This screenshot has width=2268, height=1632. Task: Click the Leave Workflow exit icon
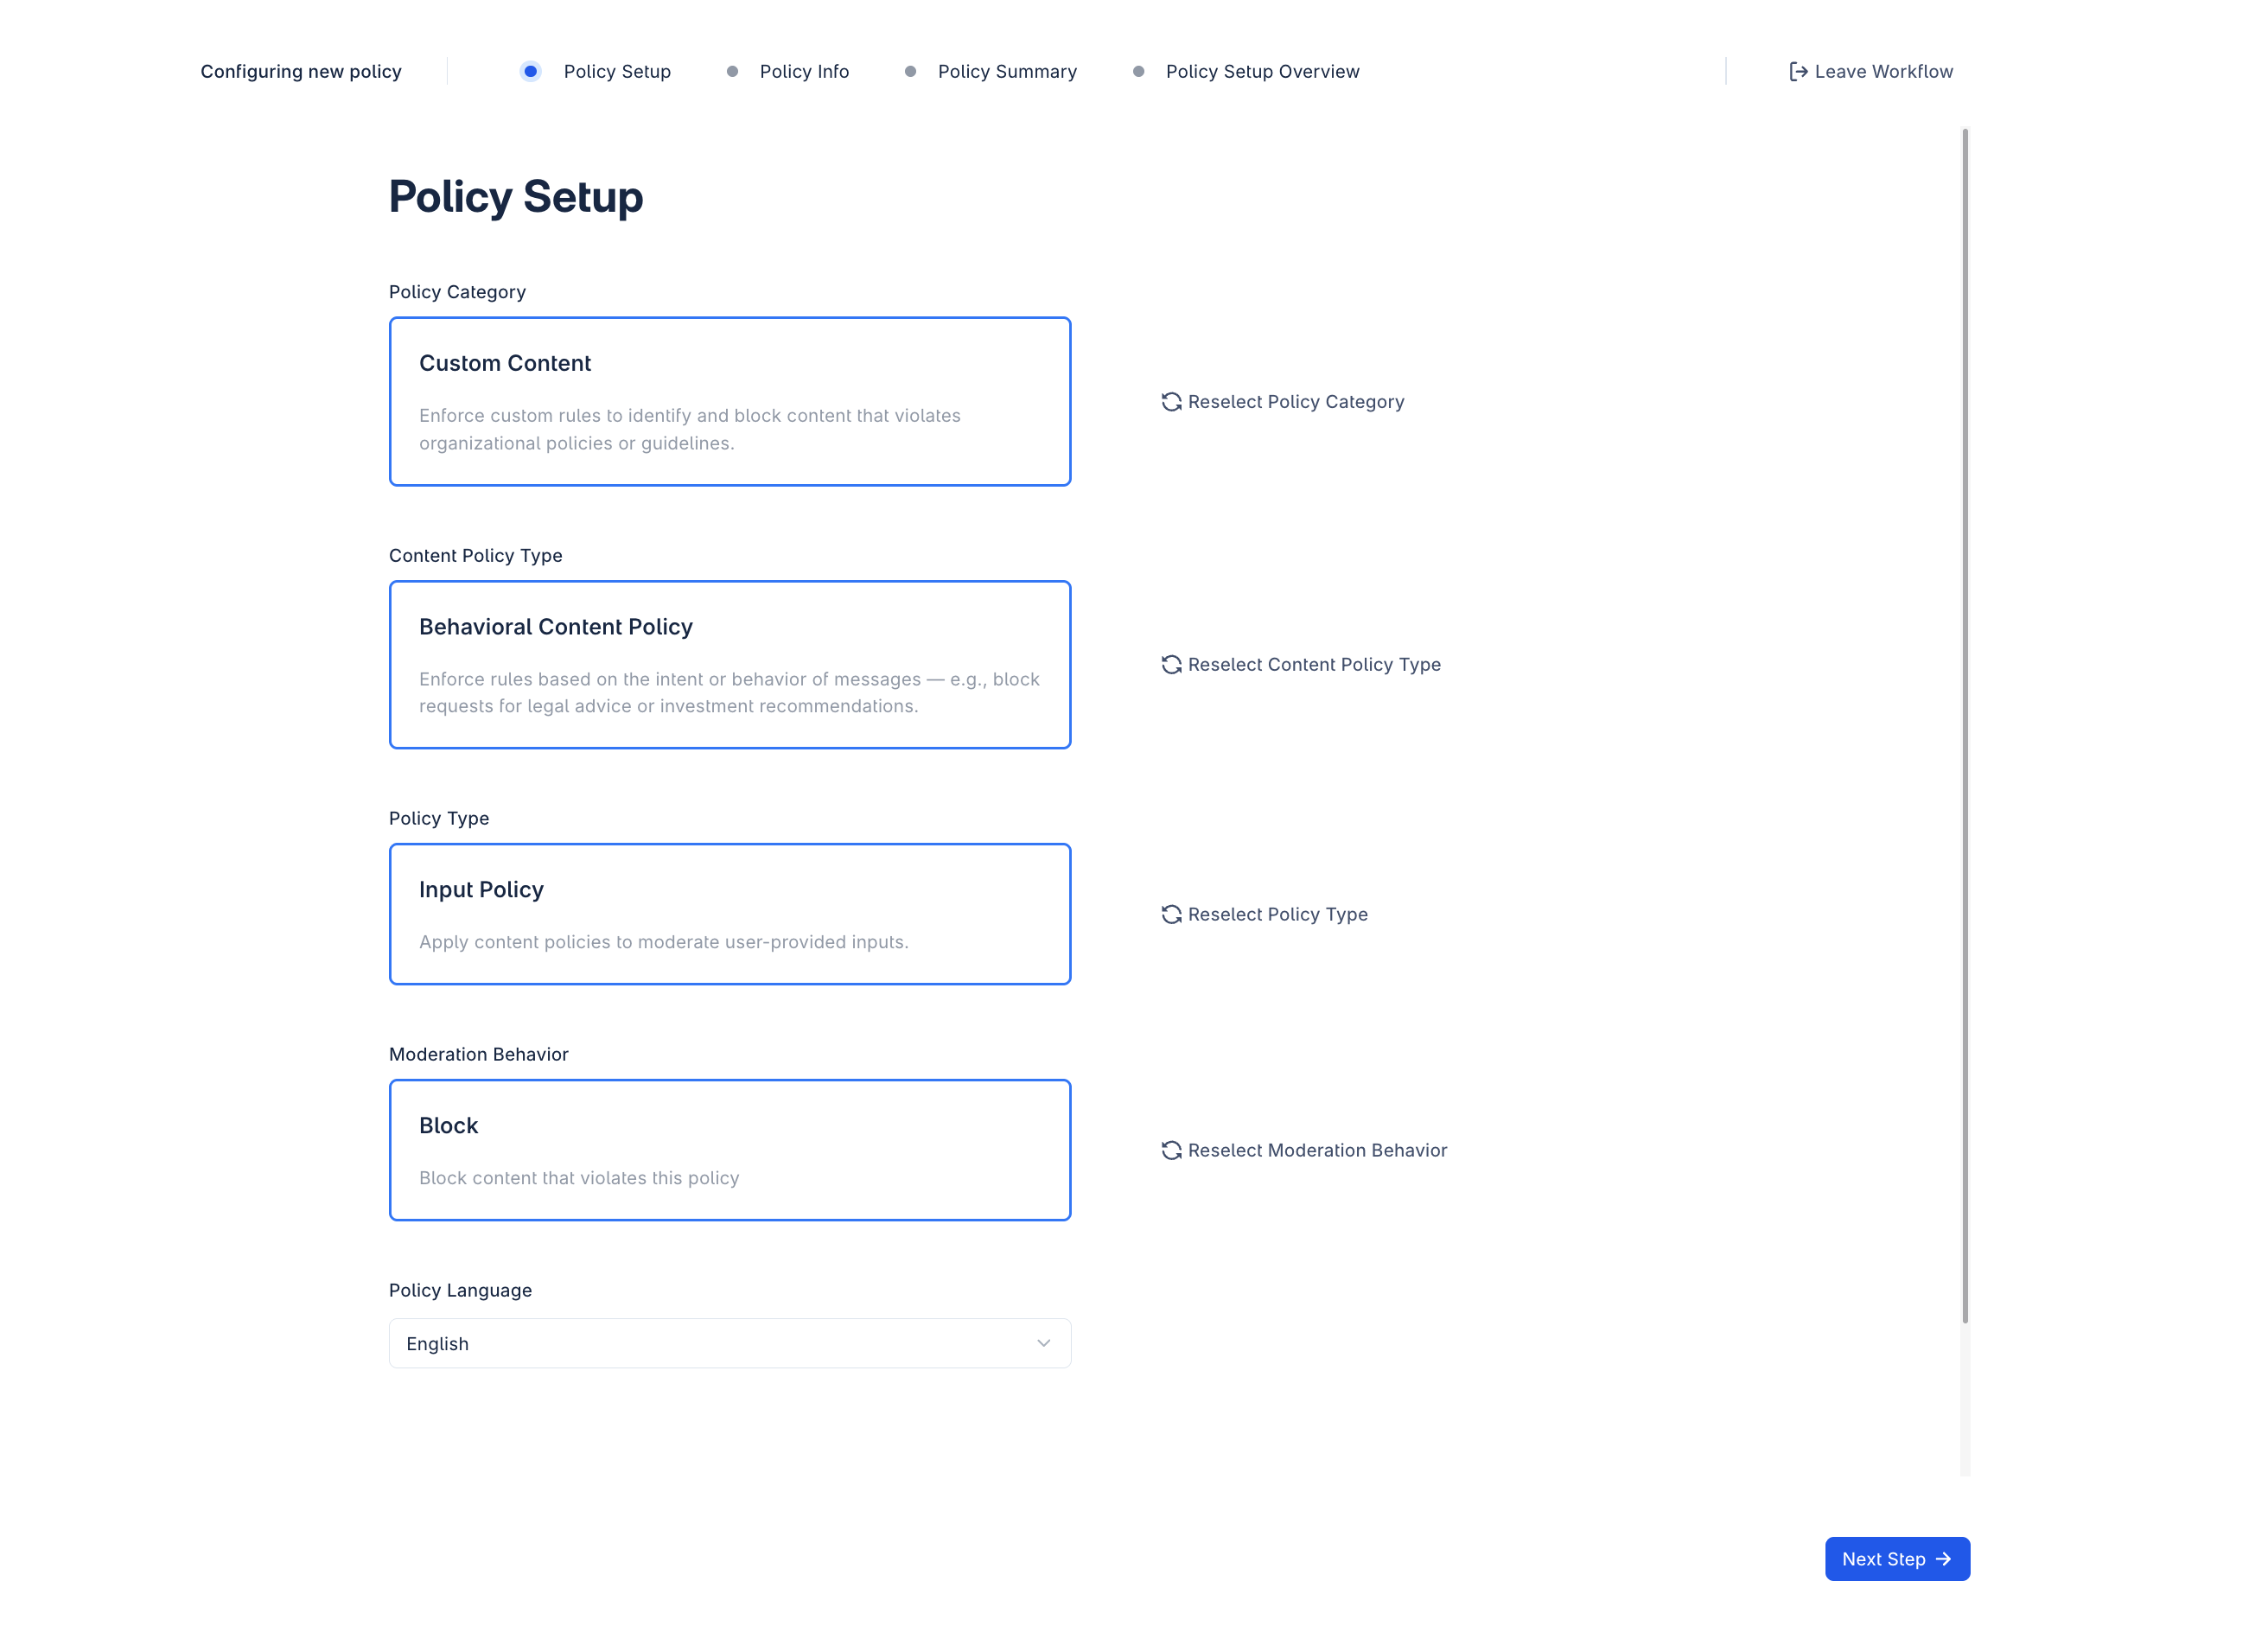tap(1798, 71)
